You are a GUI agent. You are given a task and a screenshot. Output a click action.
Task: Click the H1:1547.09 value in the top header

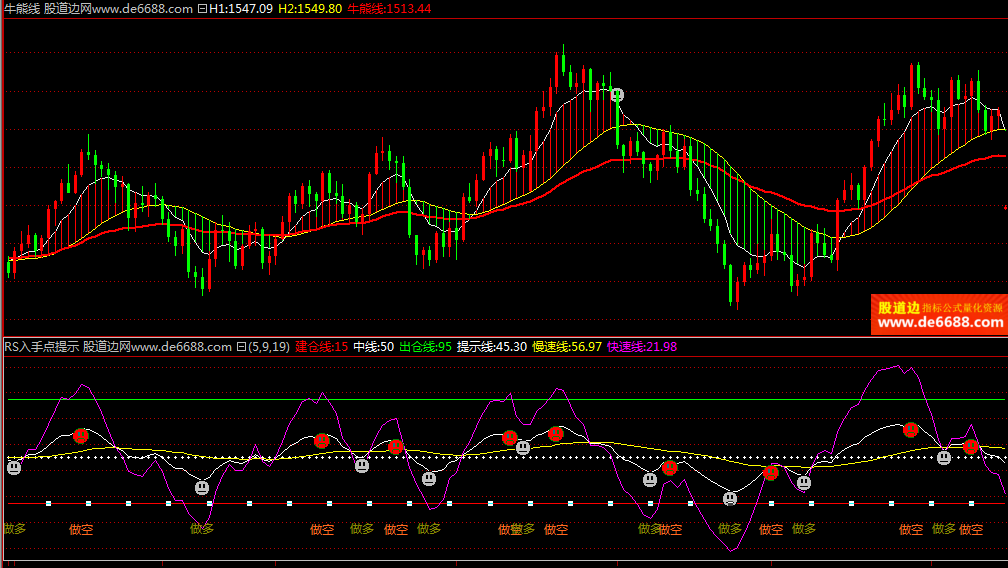click(x=241, y=8)
